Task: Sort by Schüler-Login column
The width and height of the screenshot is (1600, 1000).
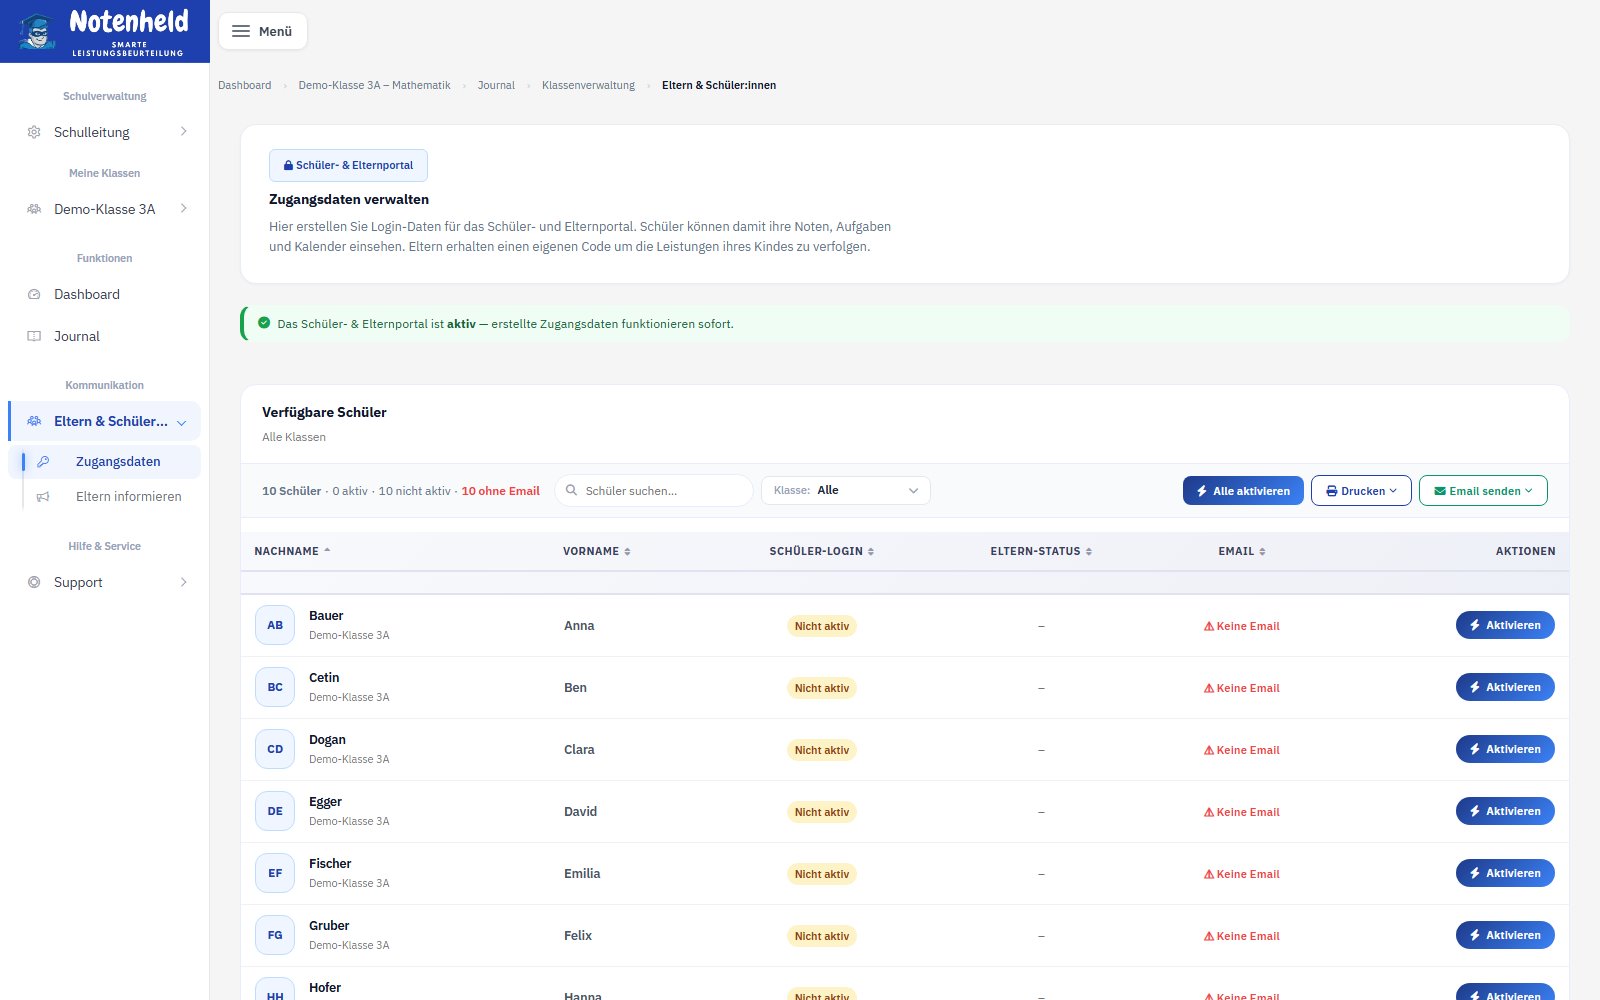Action: [822, 551]
